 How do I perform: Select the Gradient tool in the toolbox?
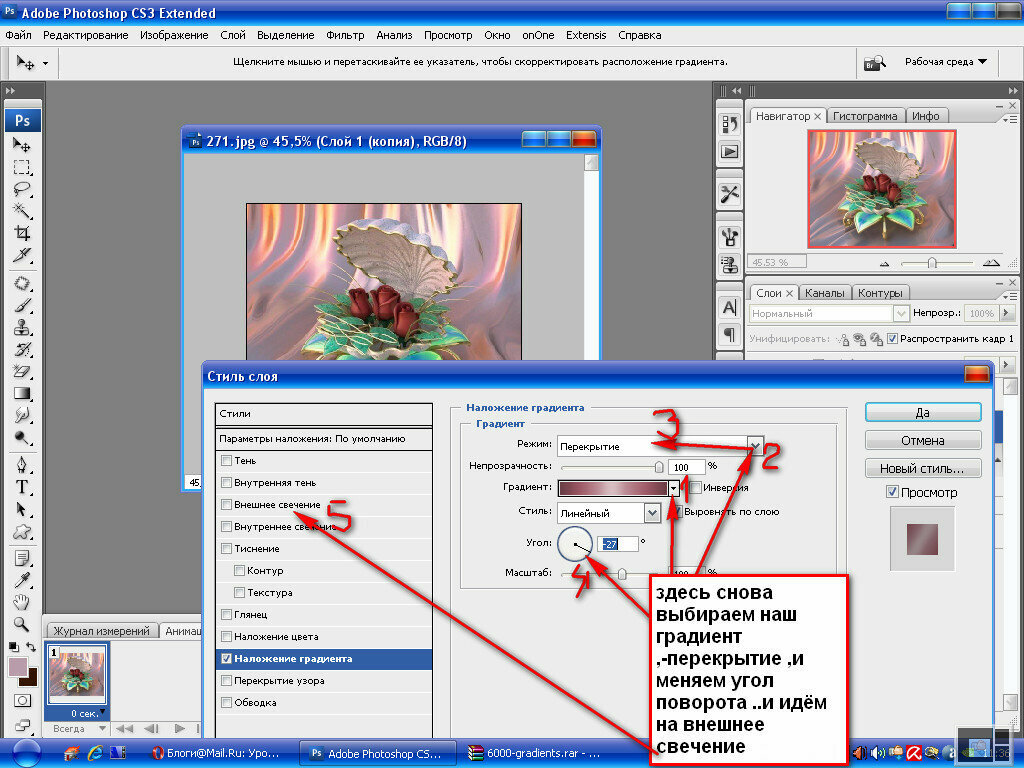[x=22, y=393]
